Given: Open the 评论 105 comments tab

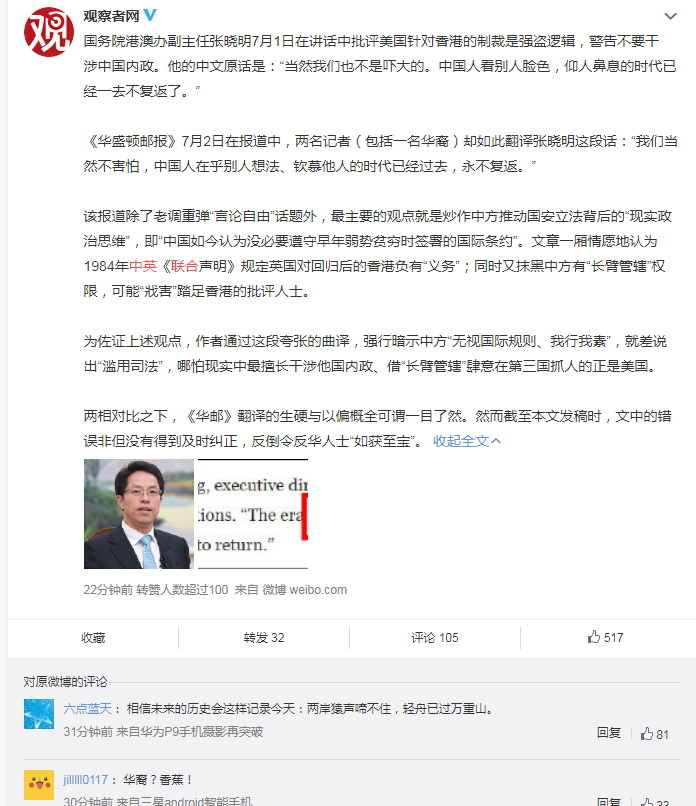Looking at the screenshot, I should (x=434, y=638).
